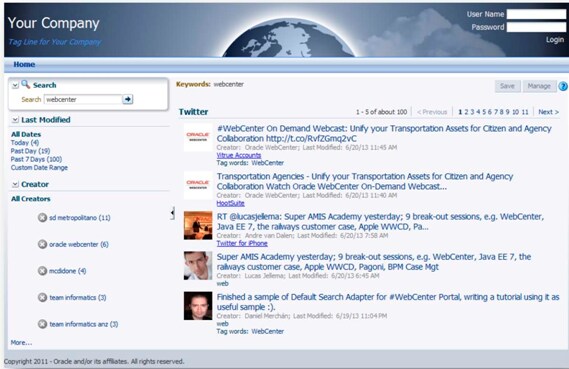Click the Twitter results heading
The width and height of the screenshot is (569, 369).
193,112
